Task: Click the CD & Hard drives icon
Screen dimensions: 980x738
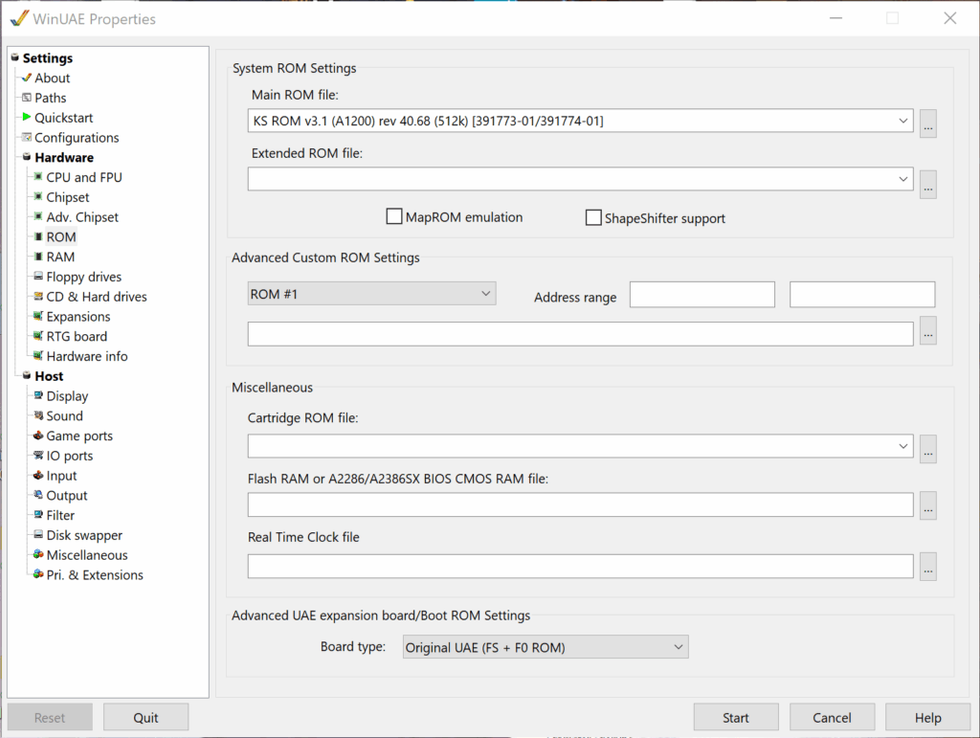Action: 38,296
